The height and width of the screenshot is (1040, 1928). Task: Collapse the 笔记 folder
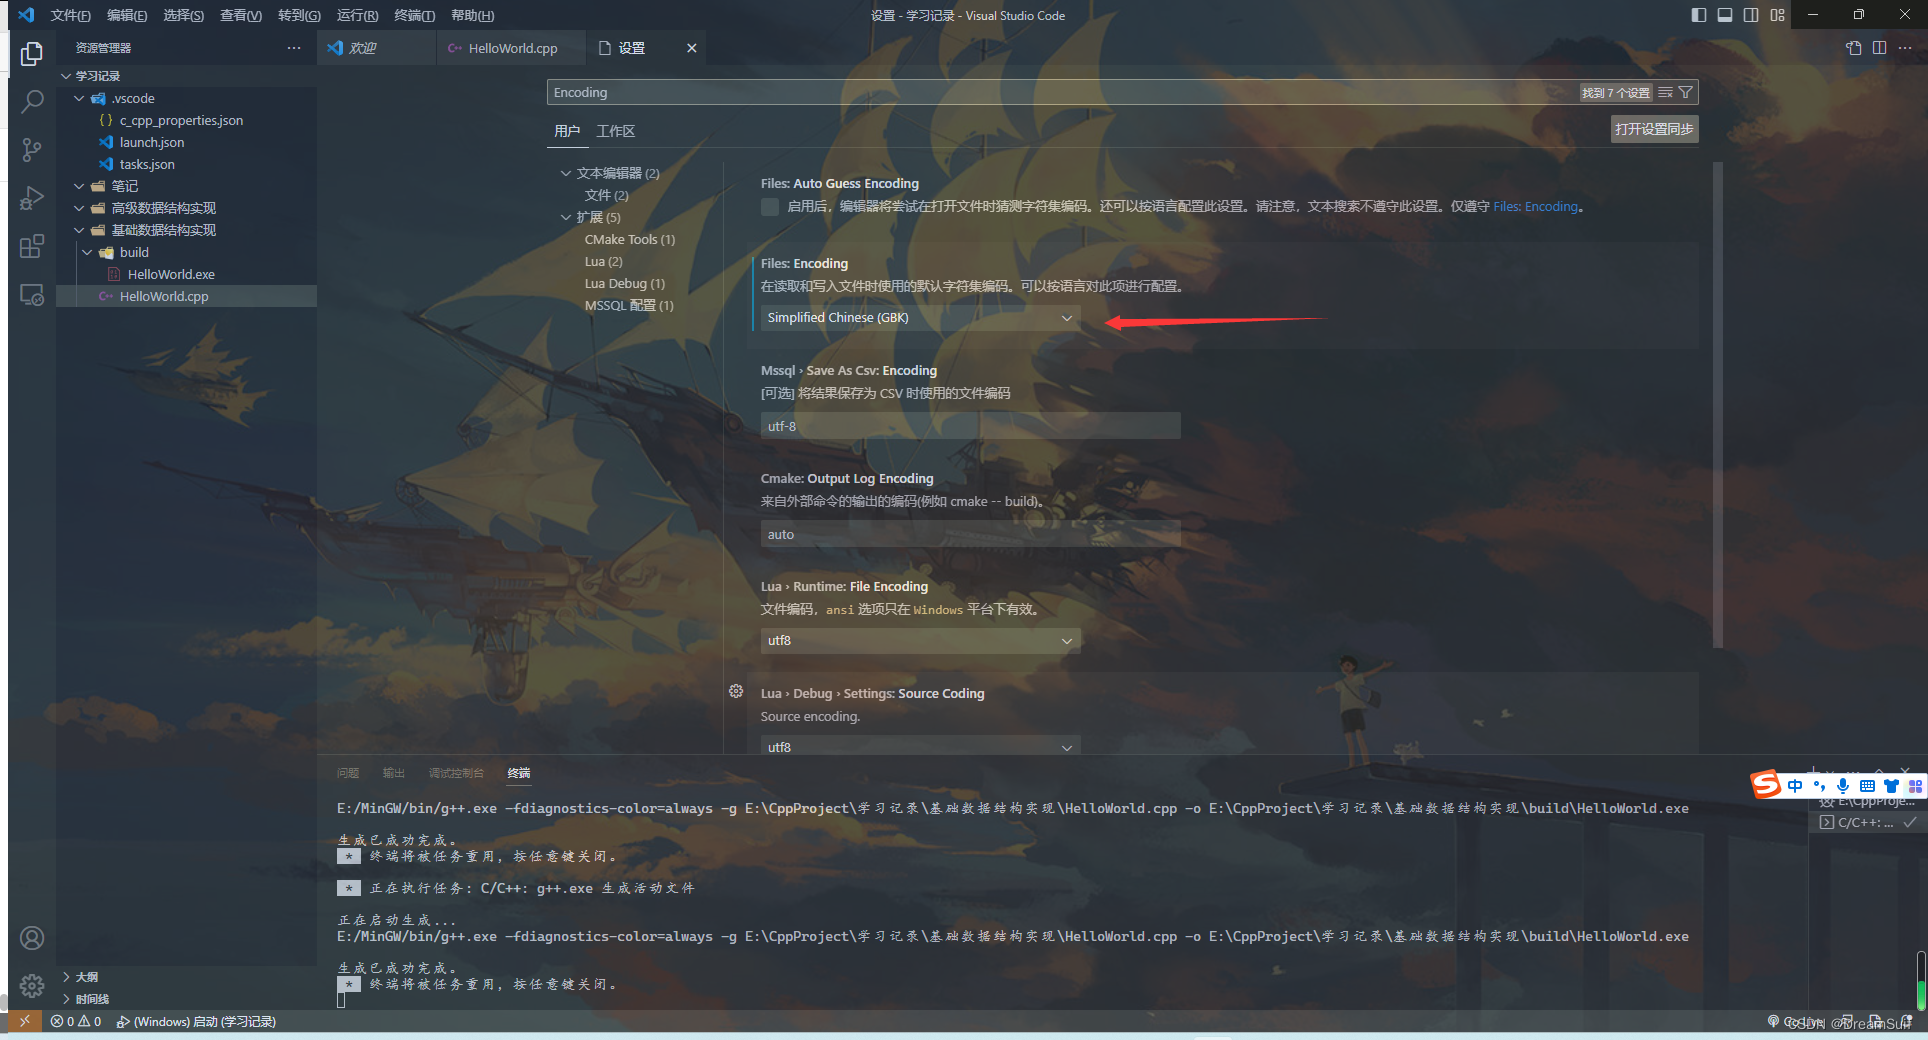click(79, 186)
